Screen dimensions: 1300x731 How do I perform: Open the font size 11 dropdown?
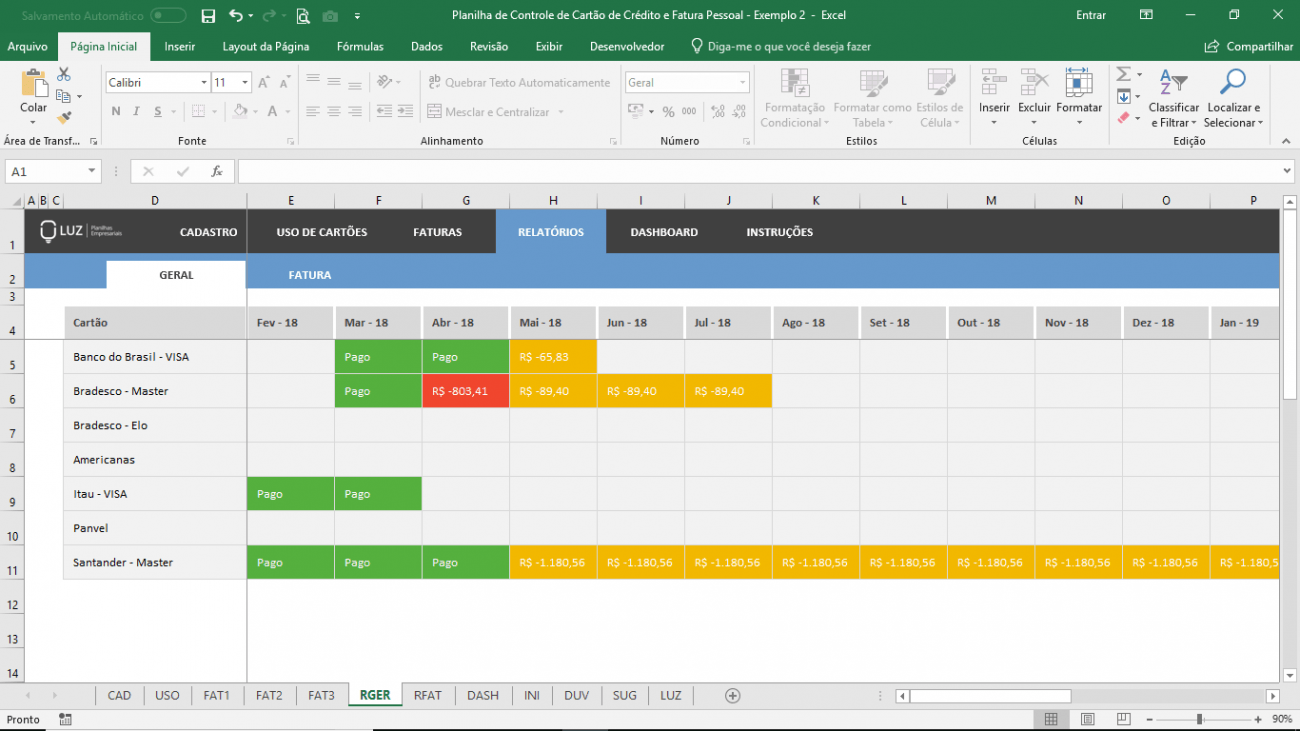(x=245, y=83)
